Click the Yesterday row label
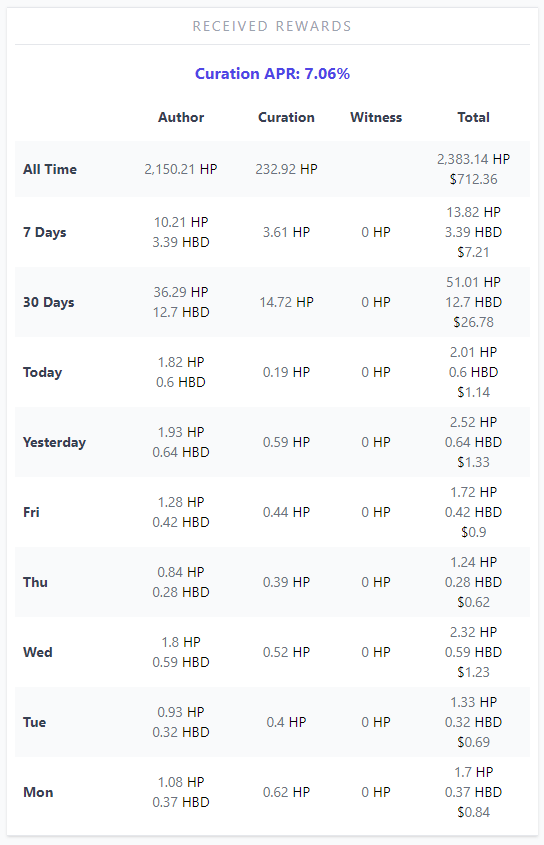Screen dimensions: 544x845 click(x=54, y=442)
